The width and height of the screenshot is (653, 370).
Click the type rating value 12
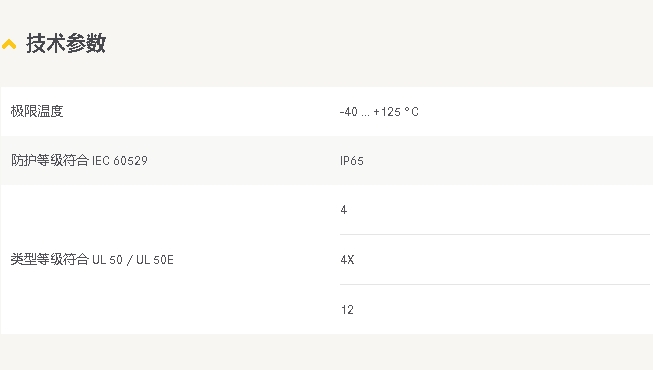pyautogui.click(x=347, y=310)
